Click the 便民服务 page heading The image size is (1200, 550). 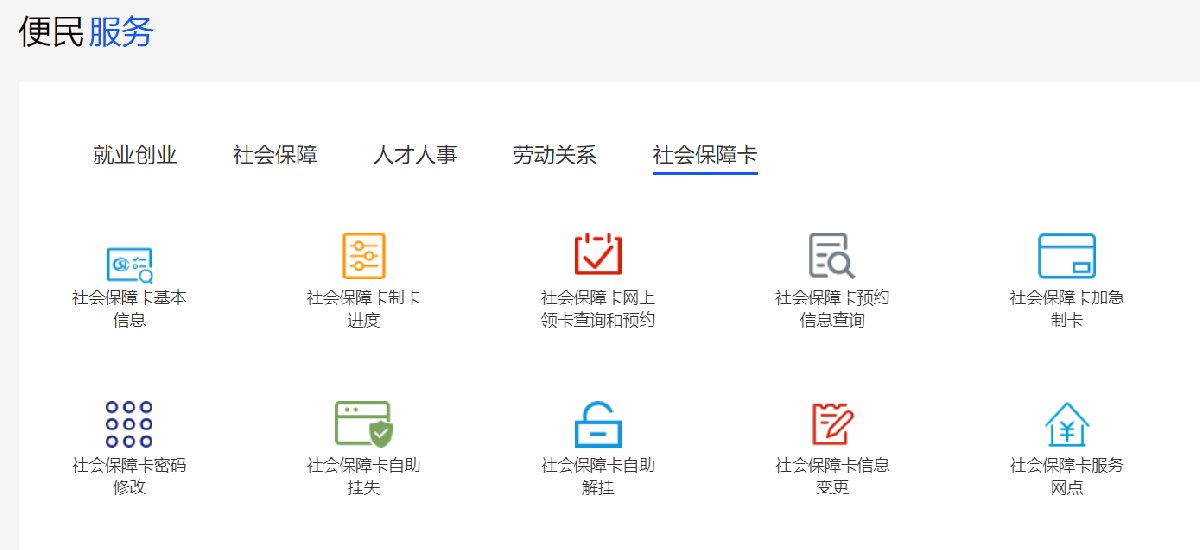(86, 32)
